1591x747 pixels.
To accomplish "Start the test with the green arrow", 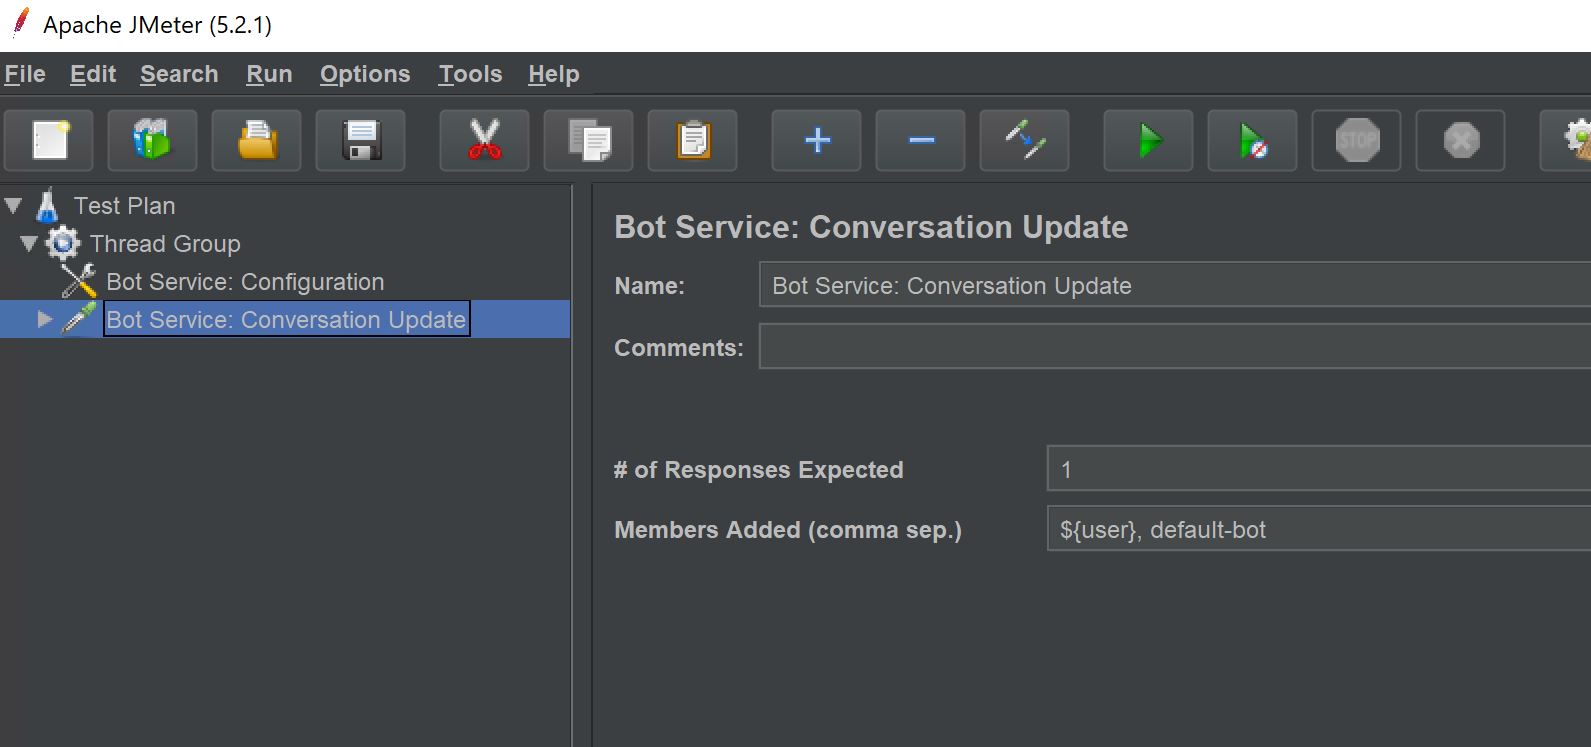I will (1149, 141).
